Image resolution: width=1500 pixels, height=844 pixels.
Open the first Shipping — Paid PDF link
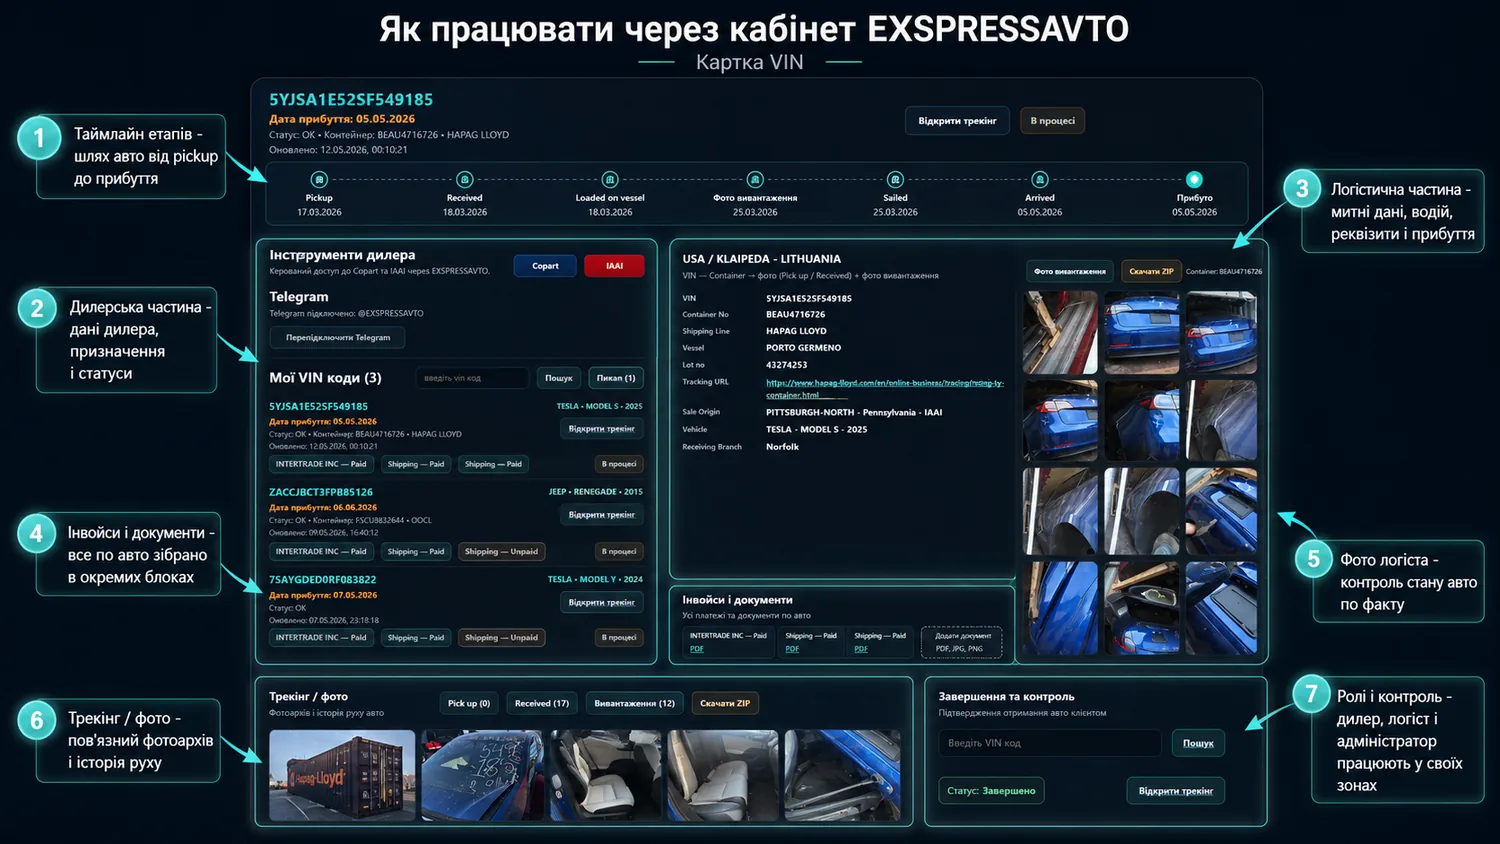pos(792,650)
